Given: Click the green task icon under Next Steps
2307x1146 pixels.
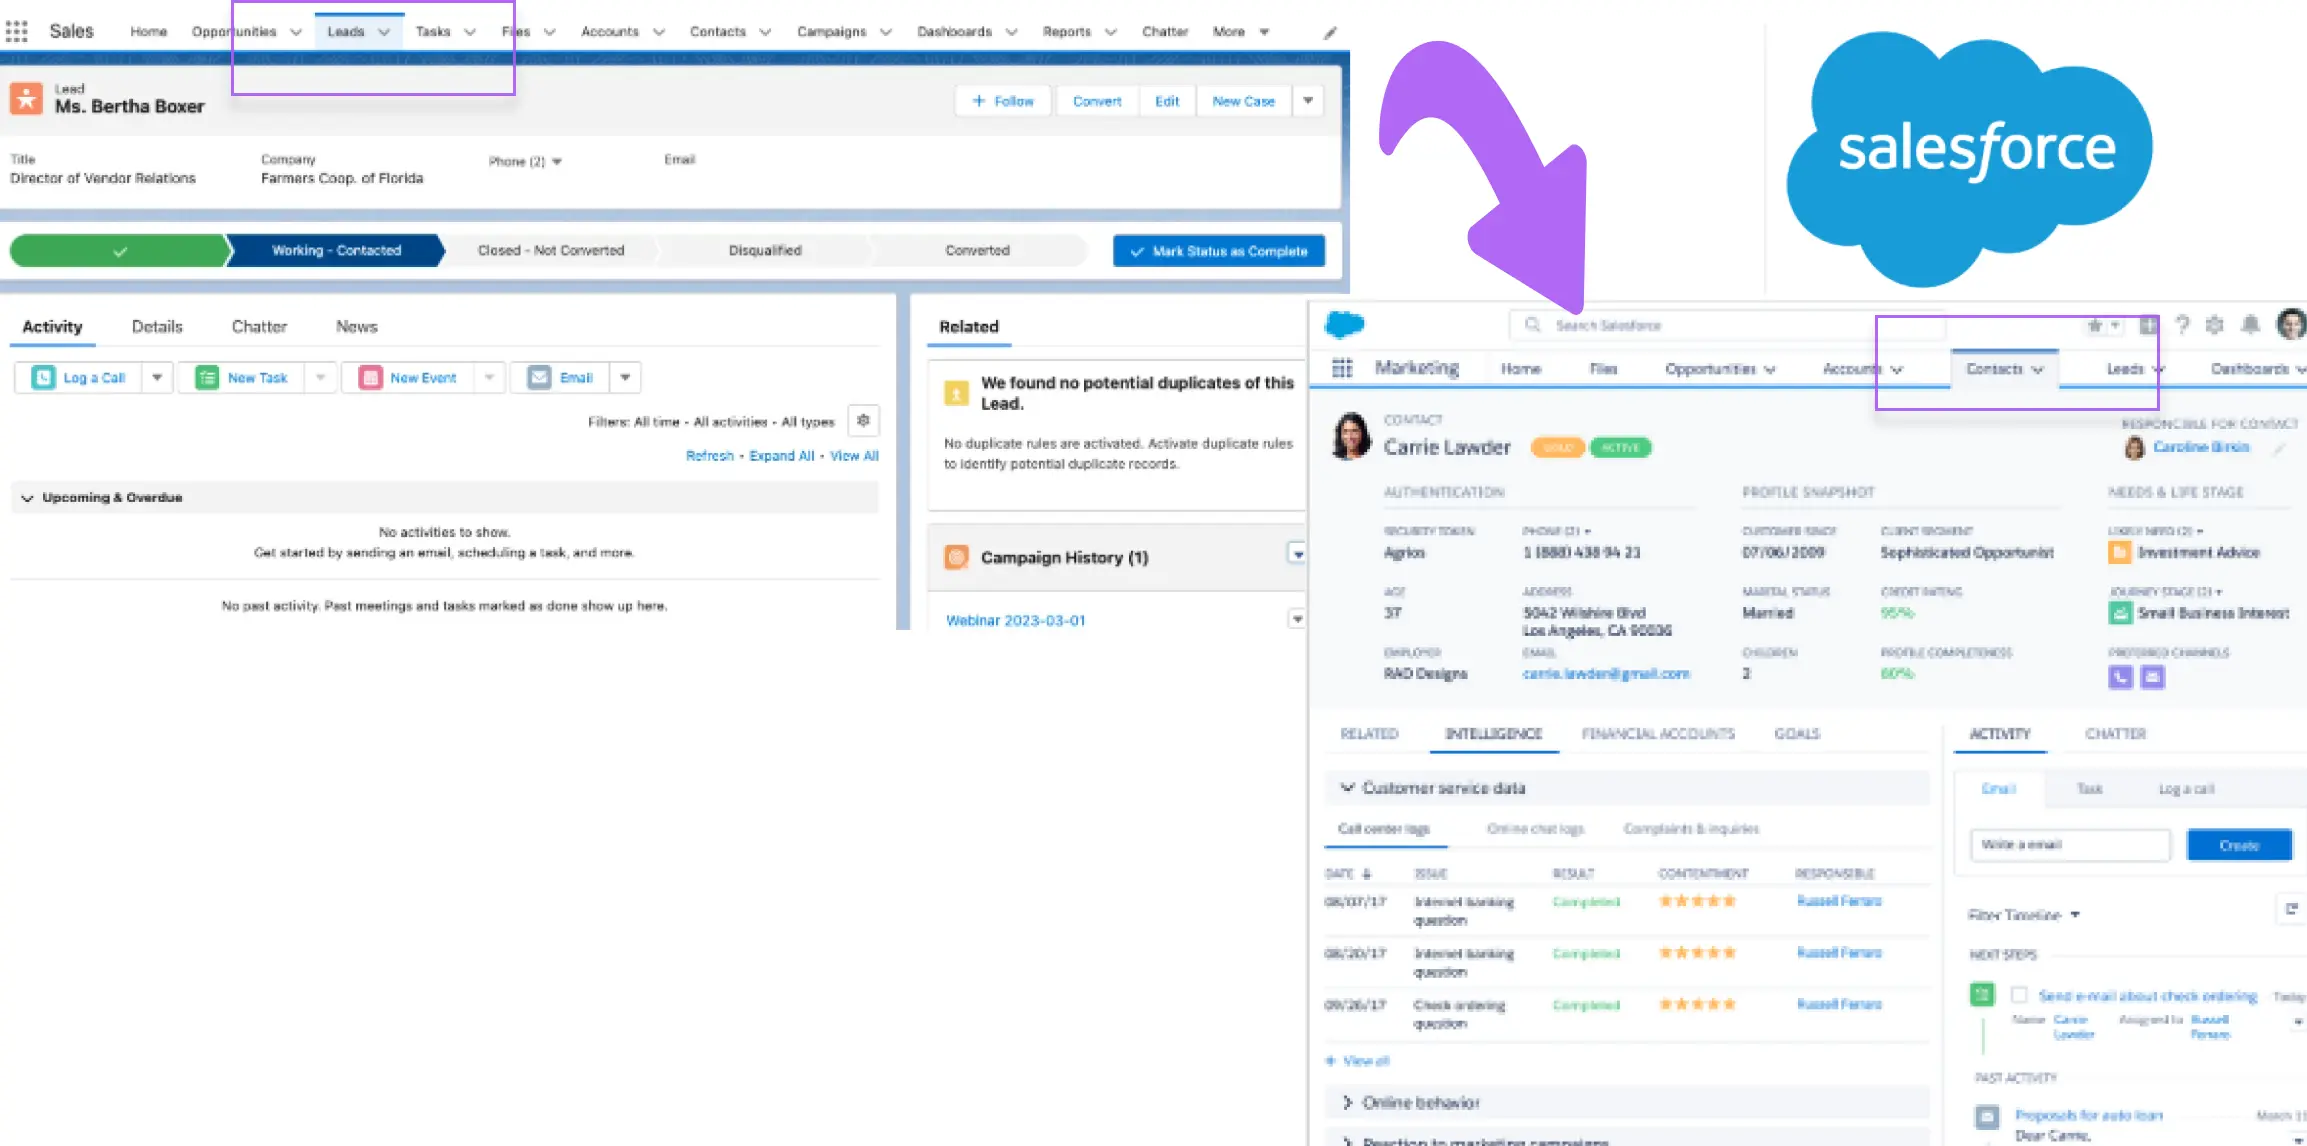Looking at the screenshot, I should [x=1982, y=994].
